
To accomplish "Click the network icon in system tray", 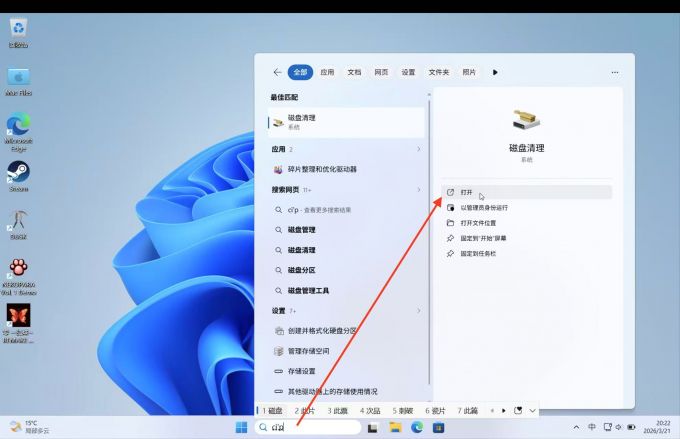I will 608,427.
